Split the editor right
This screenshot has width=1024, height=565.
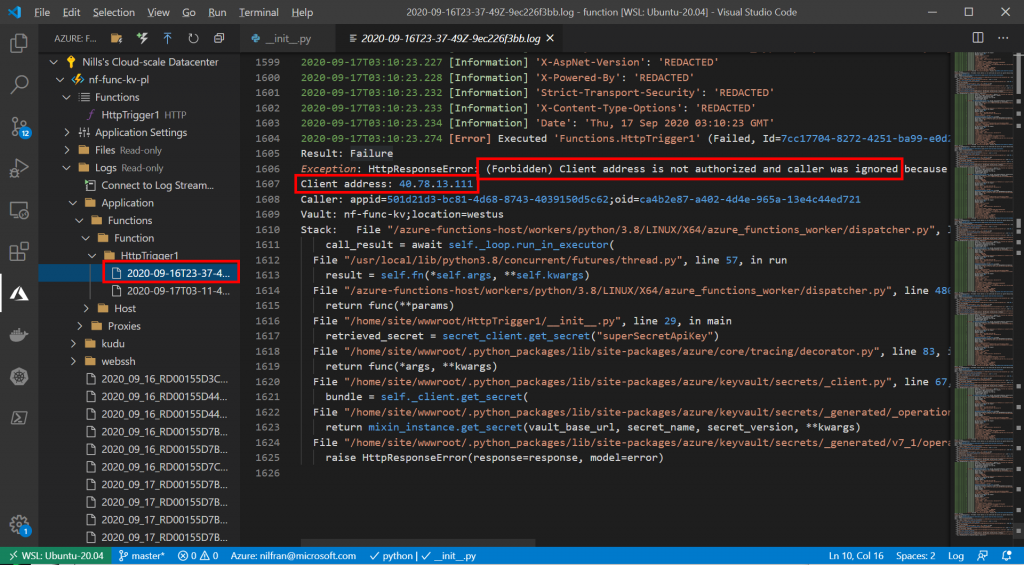click(978, 39)
